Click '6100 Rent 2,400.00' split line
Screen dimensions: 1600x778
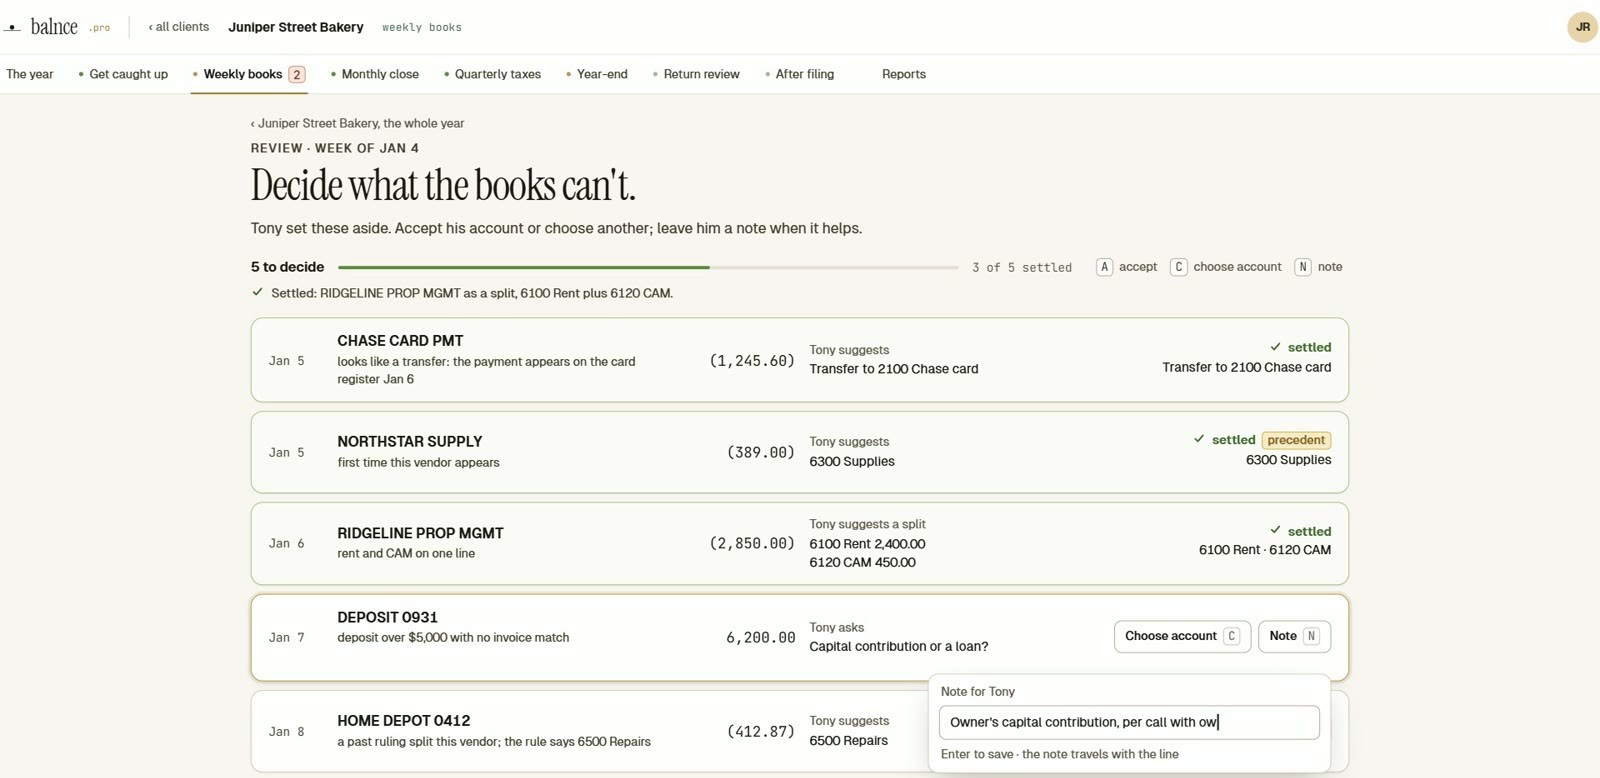point(867,544)
